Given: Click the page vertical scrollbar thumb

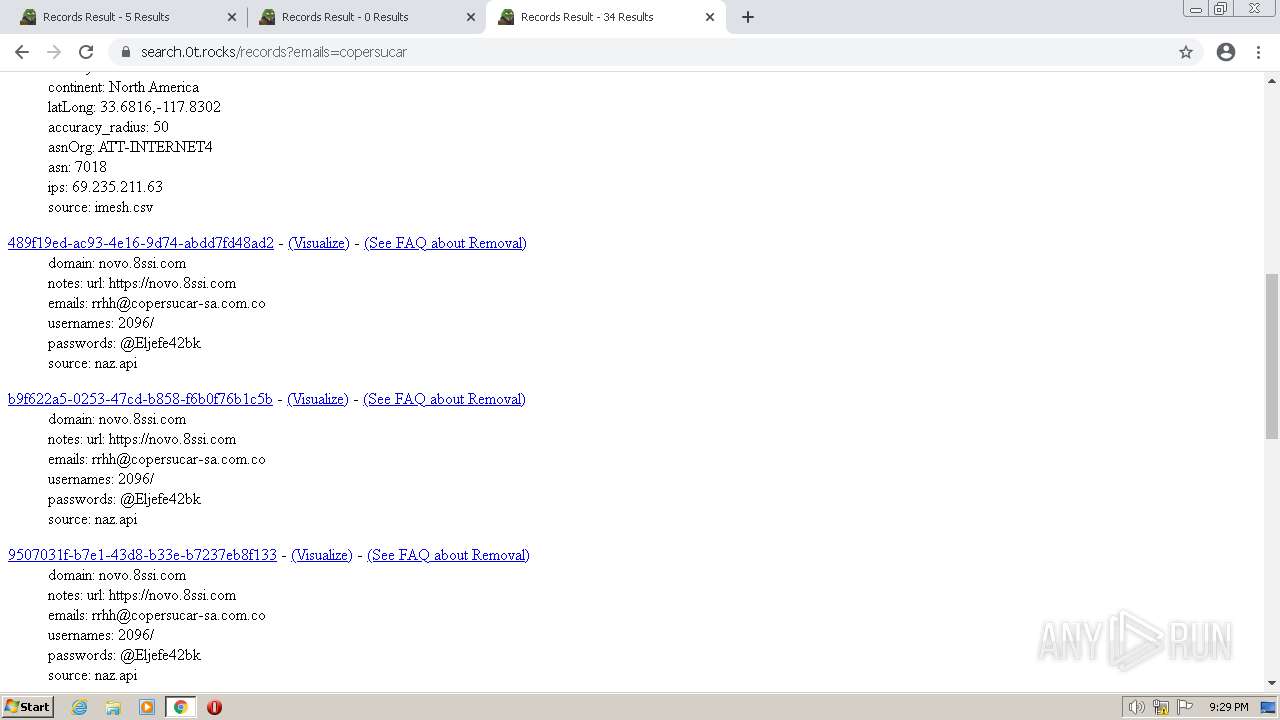Looking at the screenshot, I should (1272, 356).
